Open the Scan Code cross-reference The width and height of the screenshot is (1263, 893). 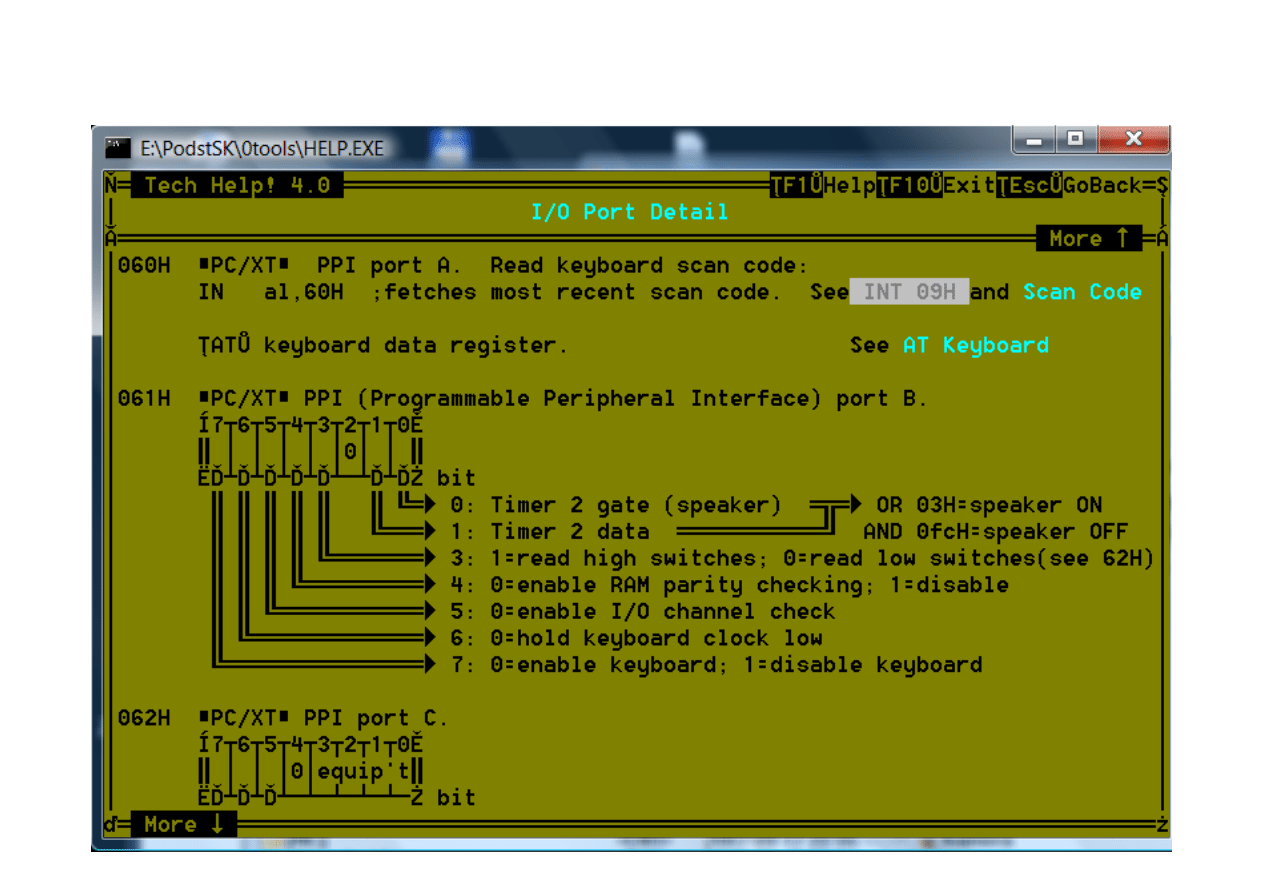click(1081, 292)
